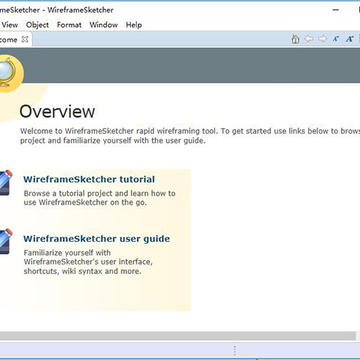Image resolution: width=360 pixels, height=360 pixels.
Task: Close the Welcome tab
Action: coord(25,39)
